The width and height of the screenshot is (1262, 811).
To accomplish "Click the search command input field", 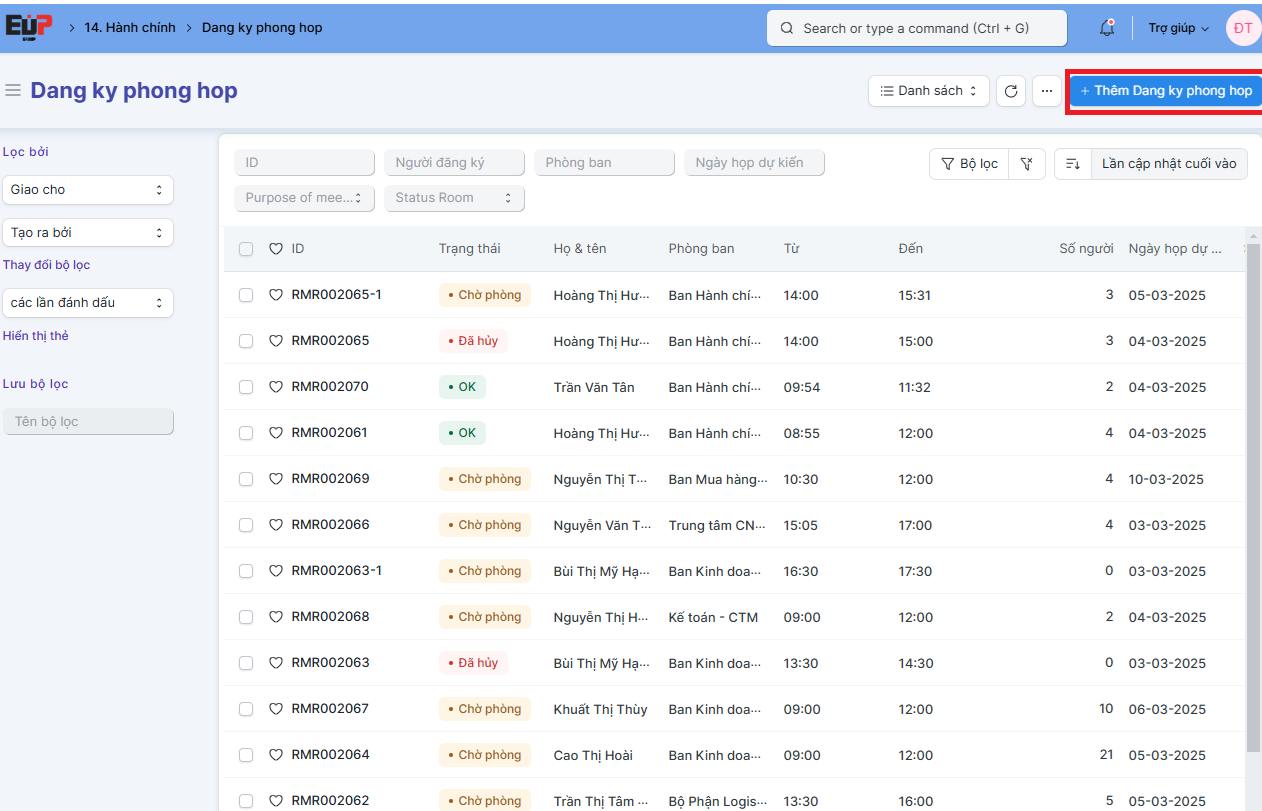I will click(x=916, y=28).
